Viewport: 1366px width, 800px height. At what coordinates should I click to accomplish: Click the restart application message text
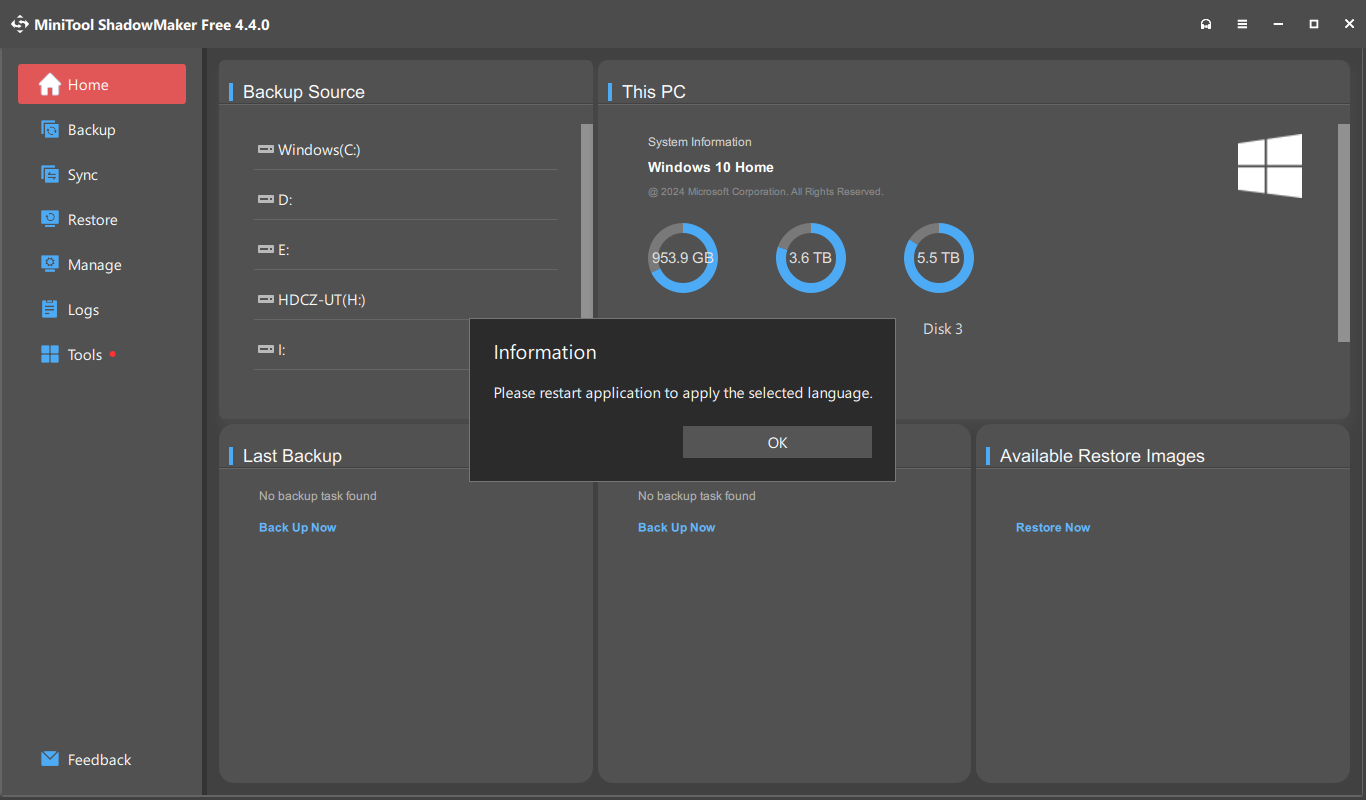pos(683,393)
